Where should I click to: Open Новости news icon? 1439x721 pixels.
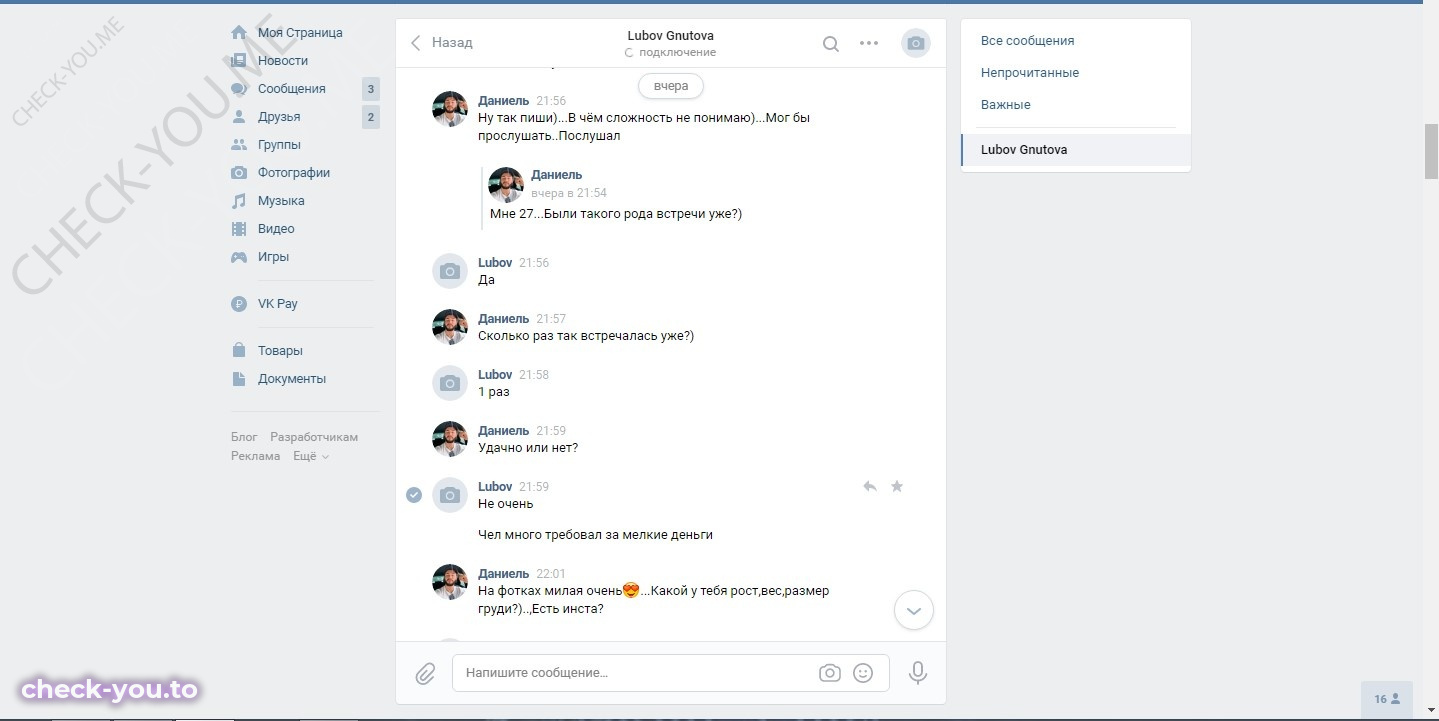(239, 61)
